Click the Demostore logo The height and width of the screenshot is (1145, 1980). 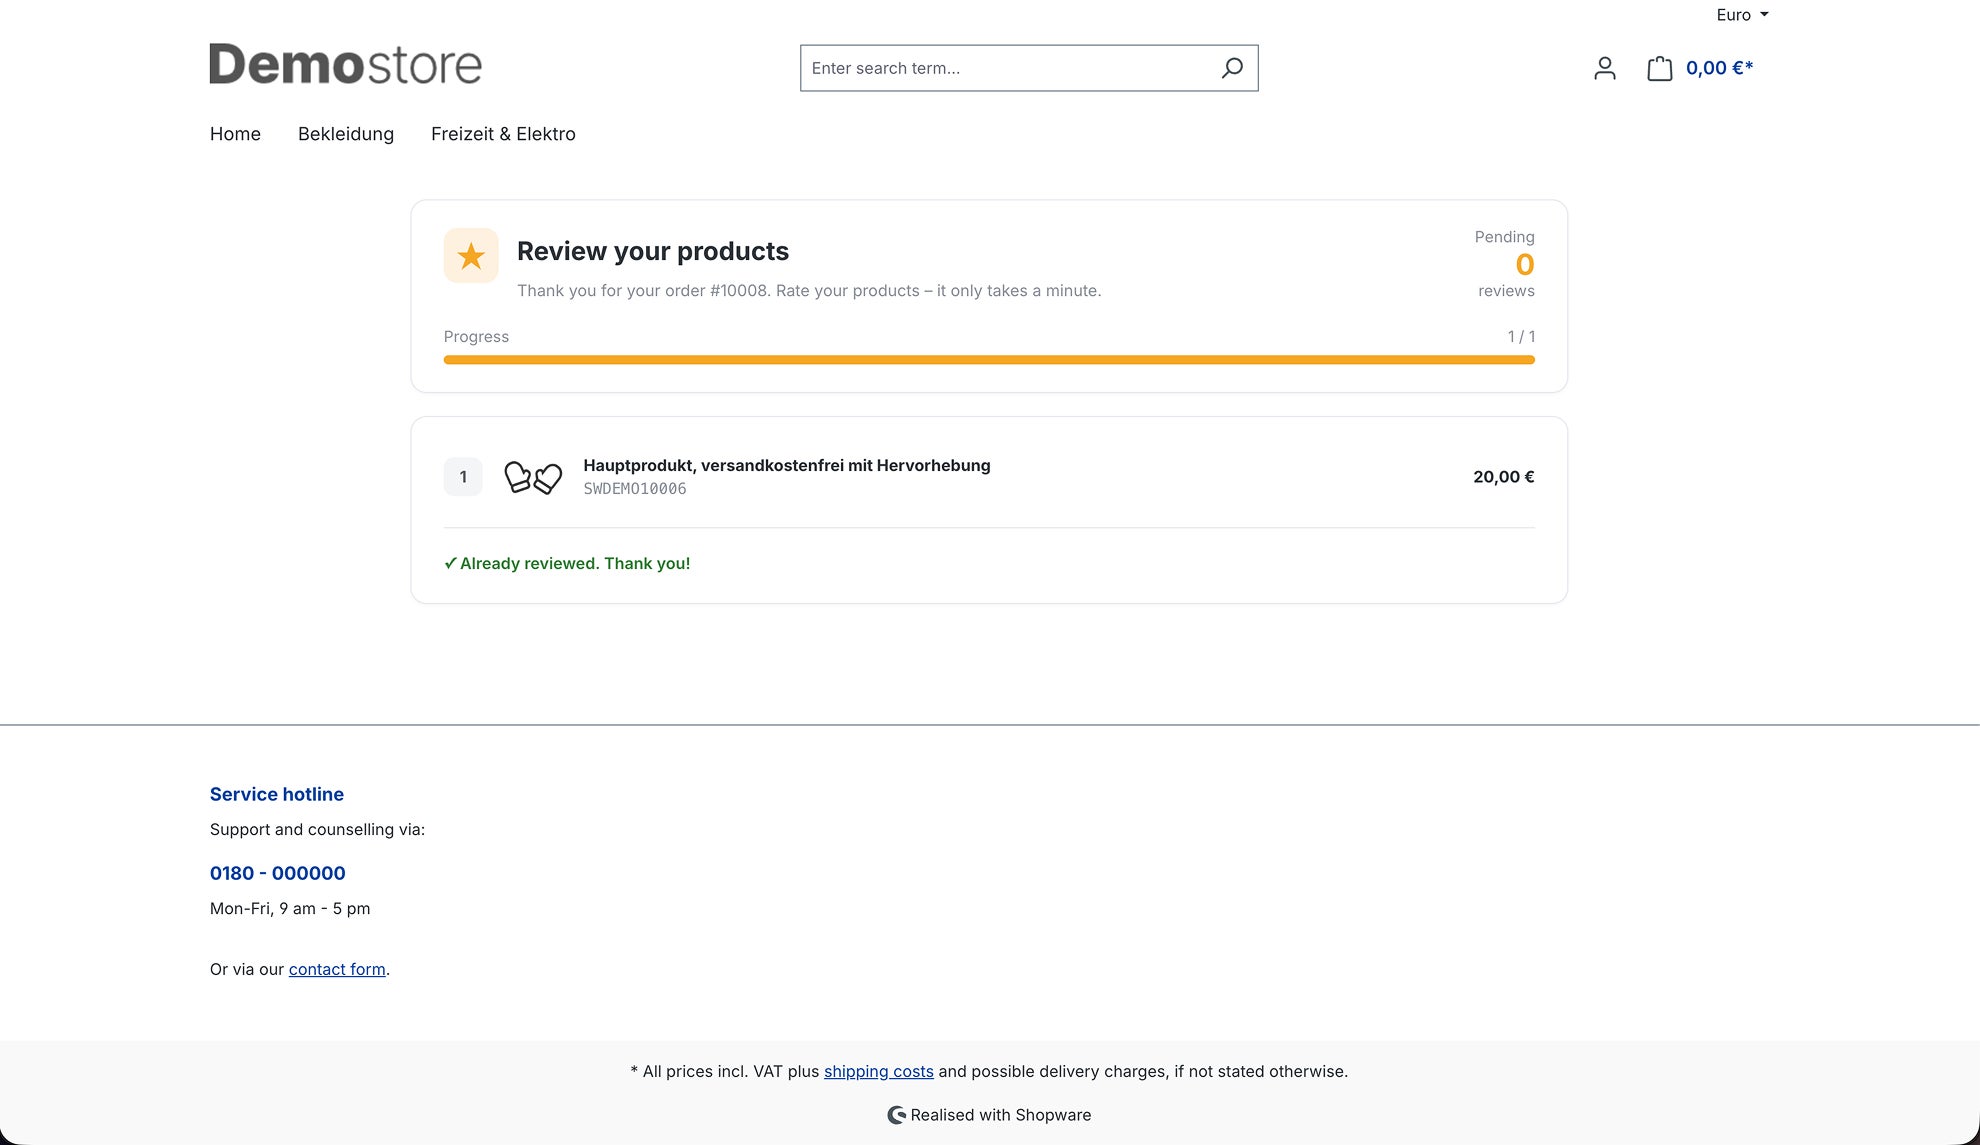pyautogui.click(x=345, y=64)
